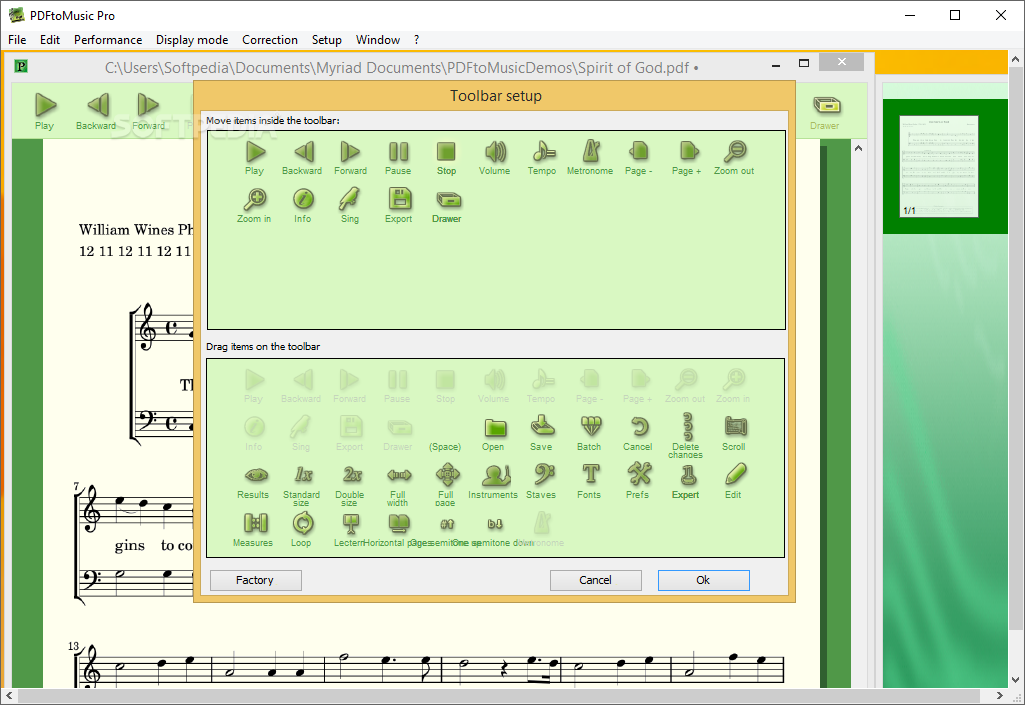This screenshot has height=705, width=1025.
Task: Click the Zoom out icon in the upper list
Action: (x=735, y=152)
